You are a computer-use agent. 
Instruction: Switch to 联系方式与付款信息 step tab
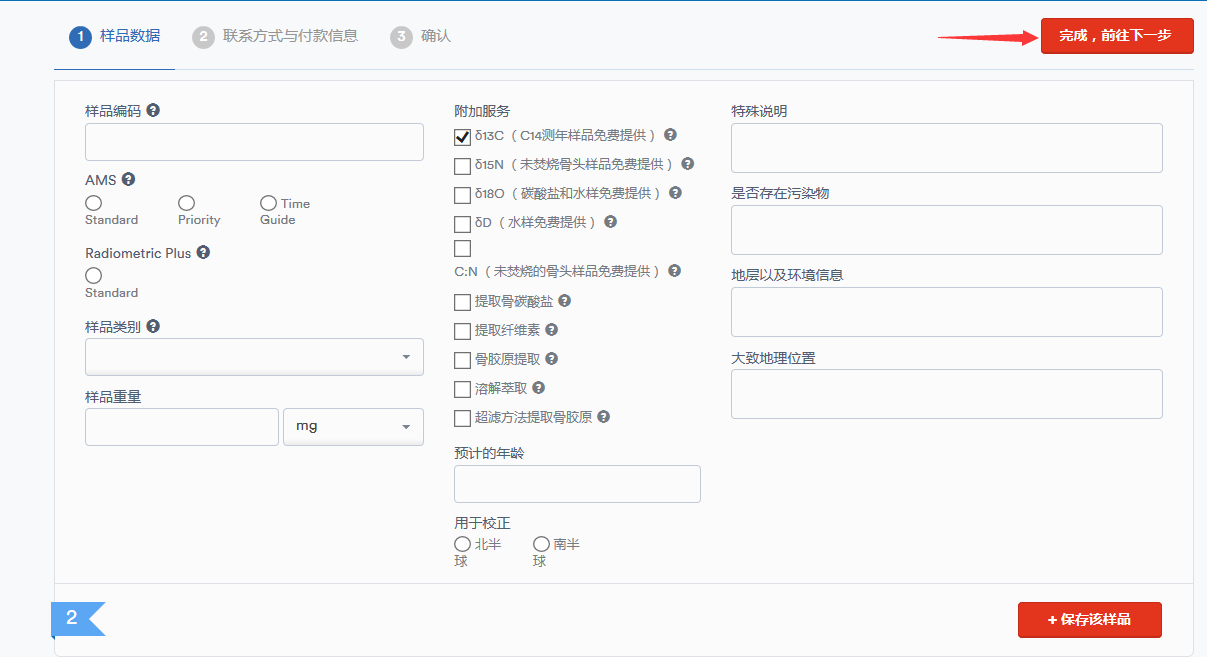[x=275, y=36]
